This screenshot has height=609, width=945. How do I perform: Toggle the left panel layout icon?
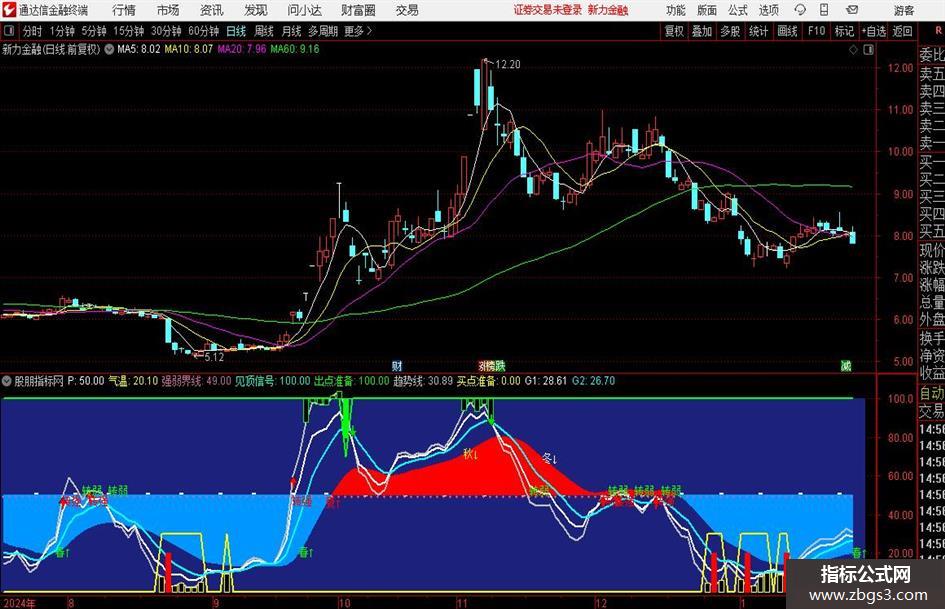(9, 31)
